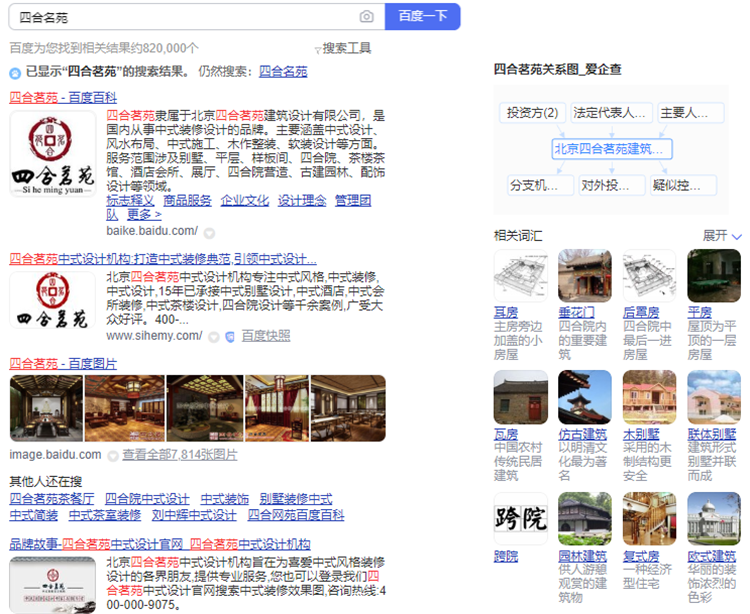
Task: Click 瓦房 house thumbnail
Action: click(520, 397)
